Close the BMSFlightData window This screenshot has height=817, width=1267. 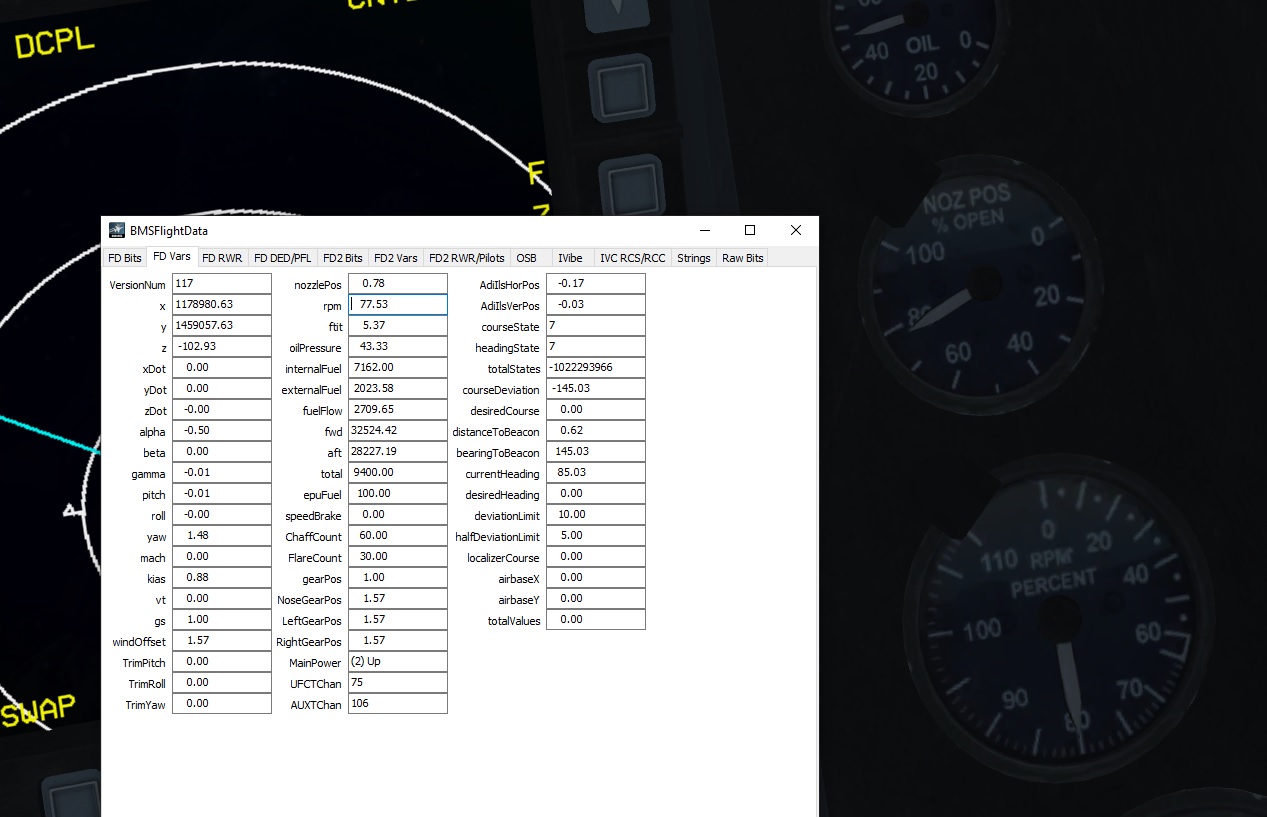(x=796, y=230)
